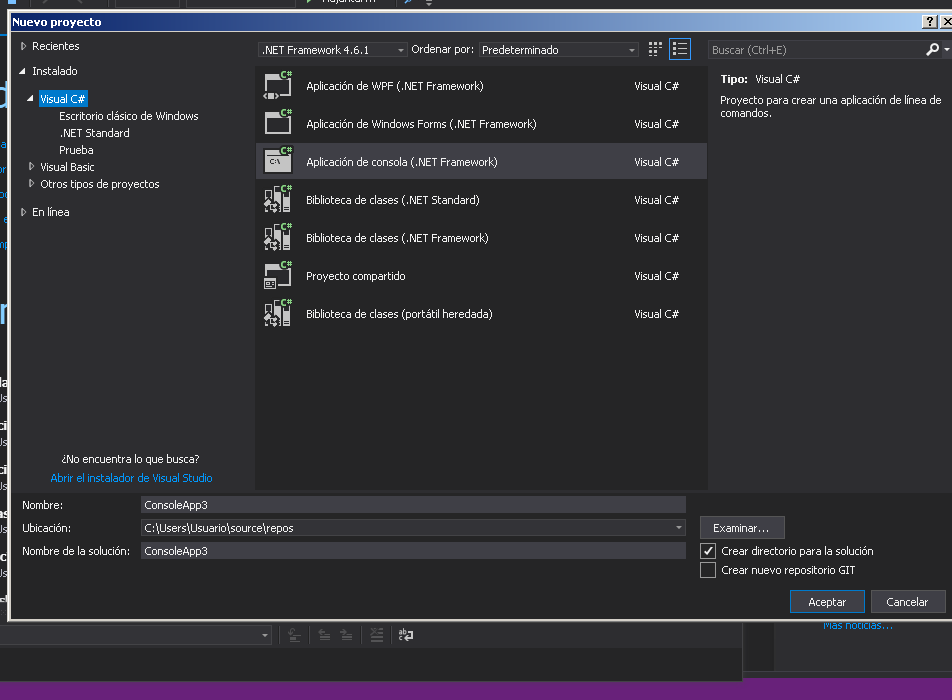Click the .NET Framework class library icon

[x=278, y=237]
